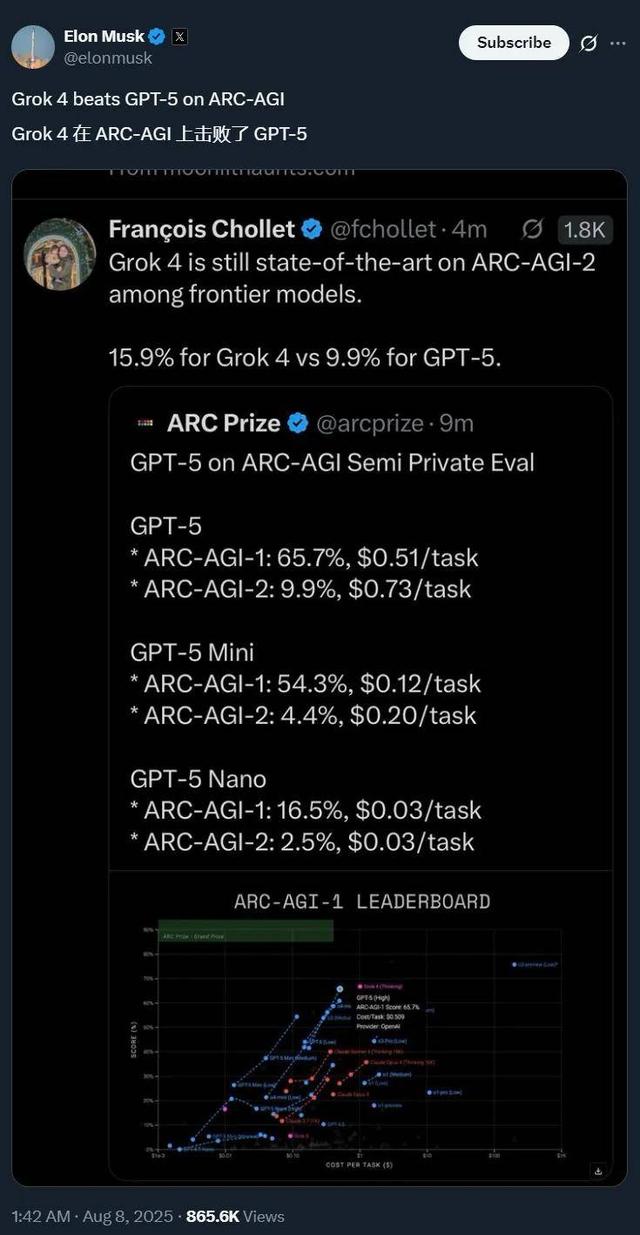Click the Elon Musk display name
The height and width of the screenshot is (1235, 640).
(x=103, y=36)
